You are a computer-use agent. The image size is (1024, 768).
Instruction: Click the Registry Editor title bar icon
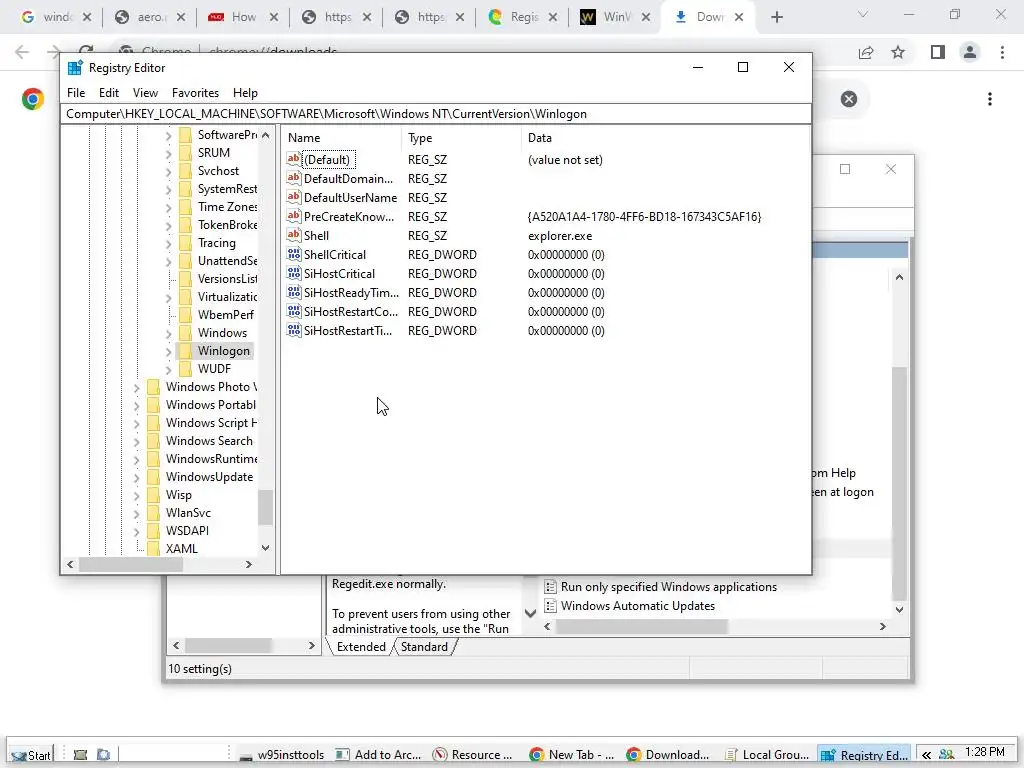click(x=75, y=68)
